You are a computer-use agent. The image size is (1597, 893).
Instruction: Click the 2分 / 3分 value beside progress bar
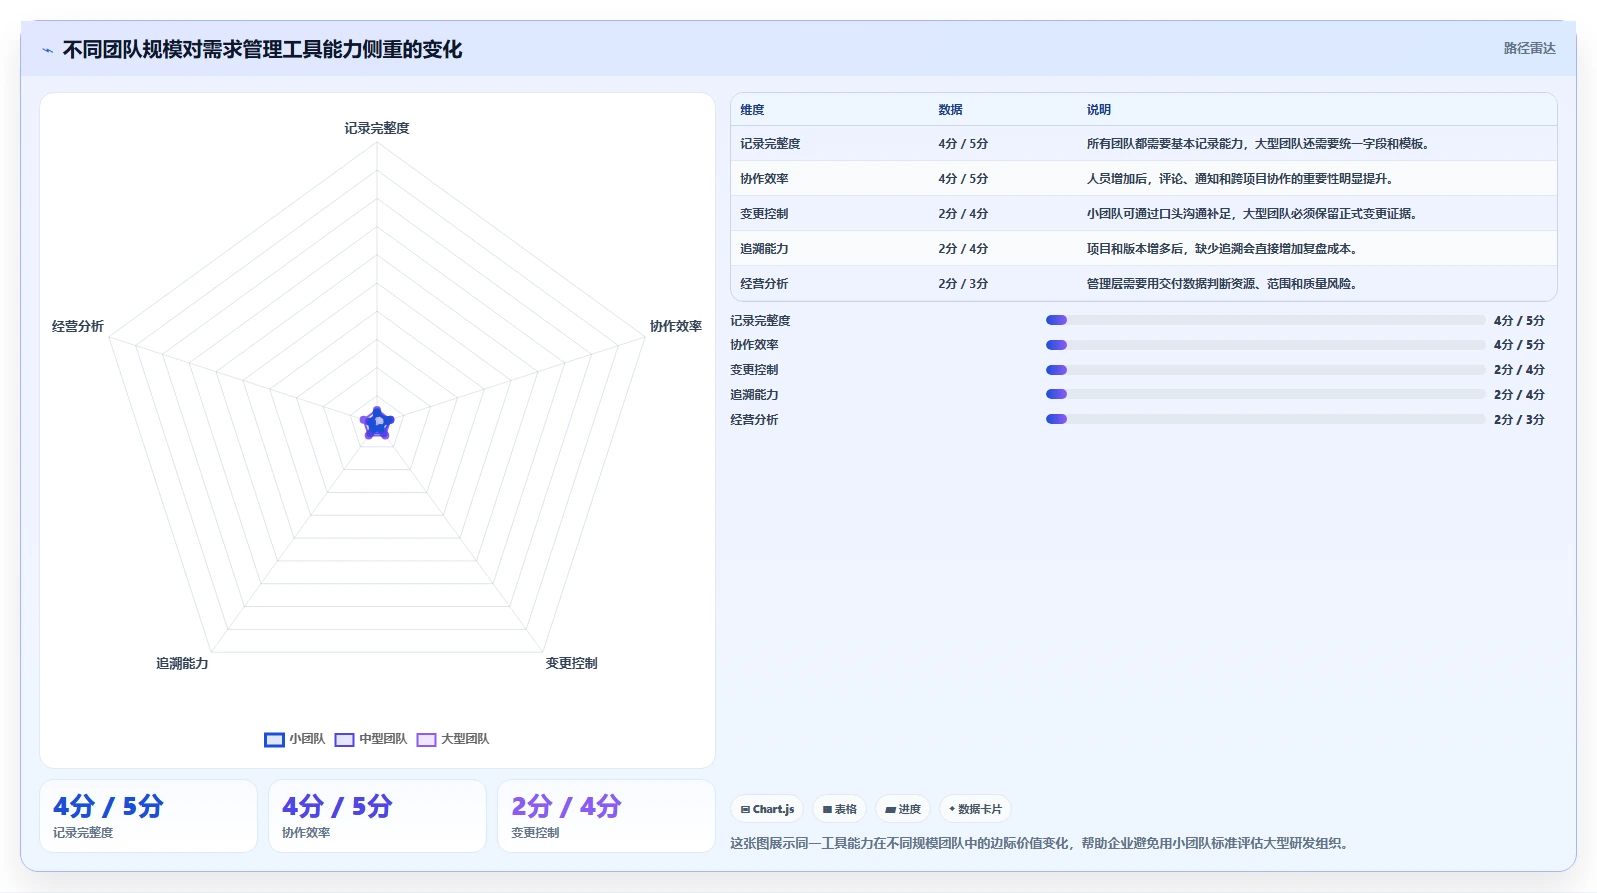1519,420
